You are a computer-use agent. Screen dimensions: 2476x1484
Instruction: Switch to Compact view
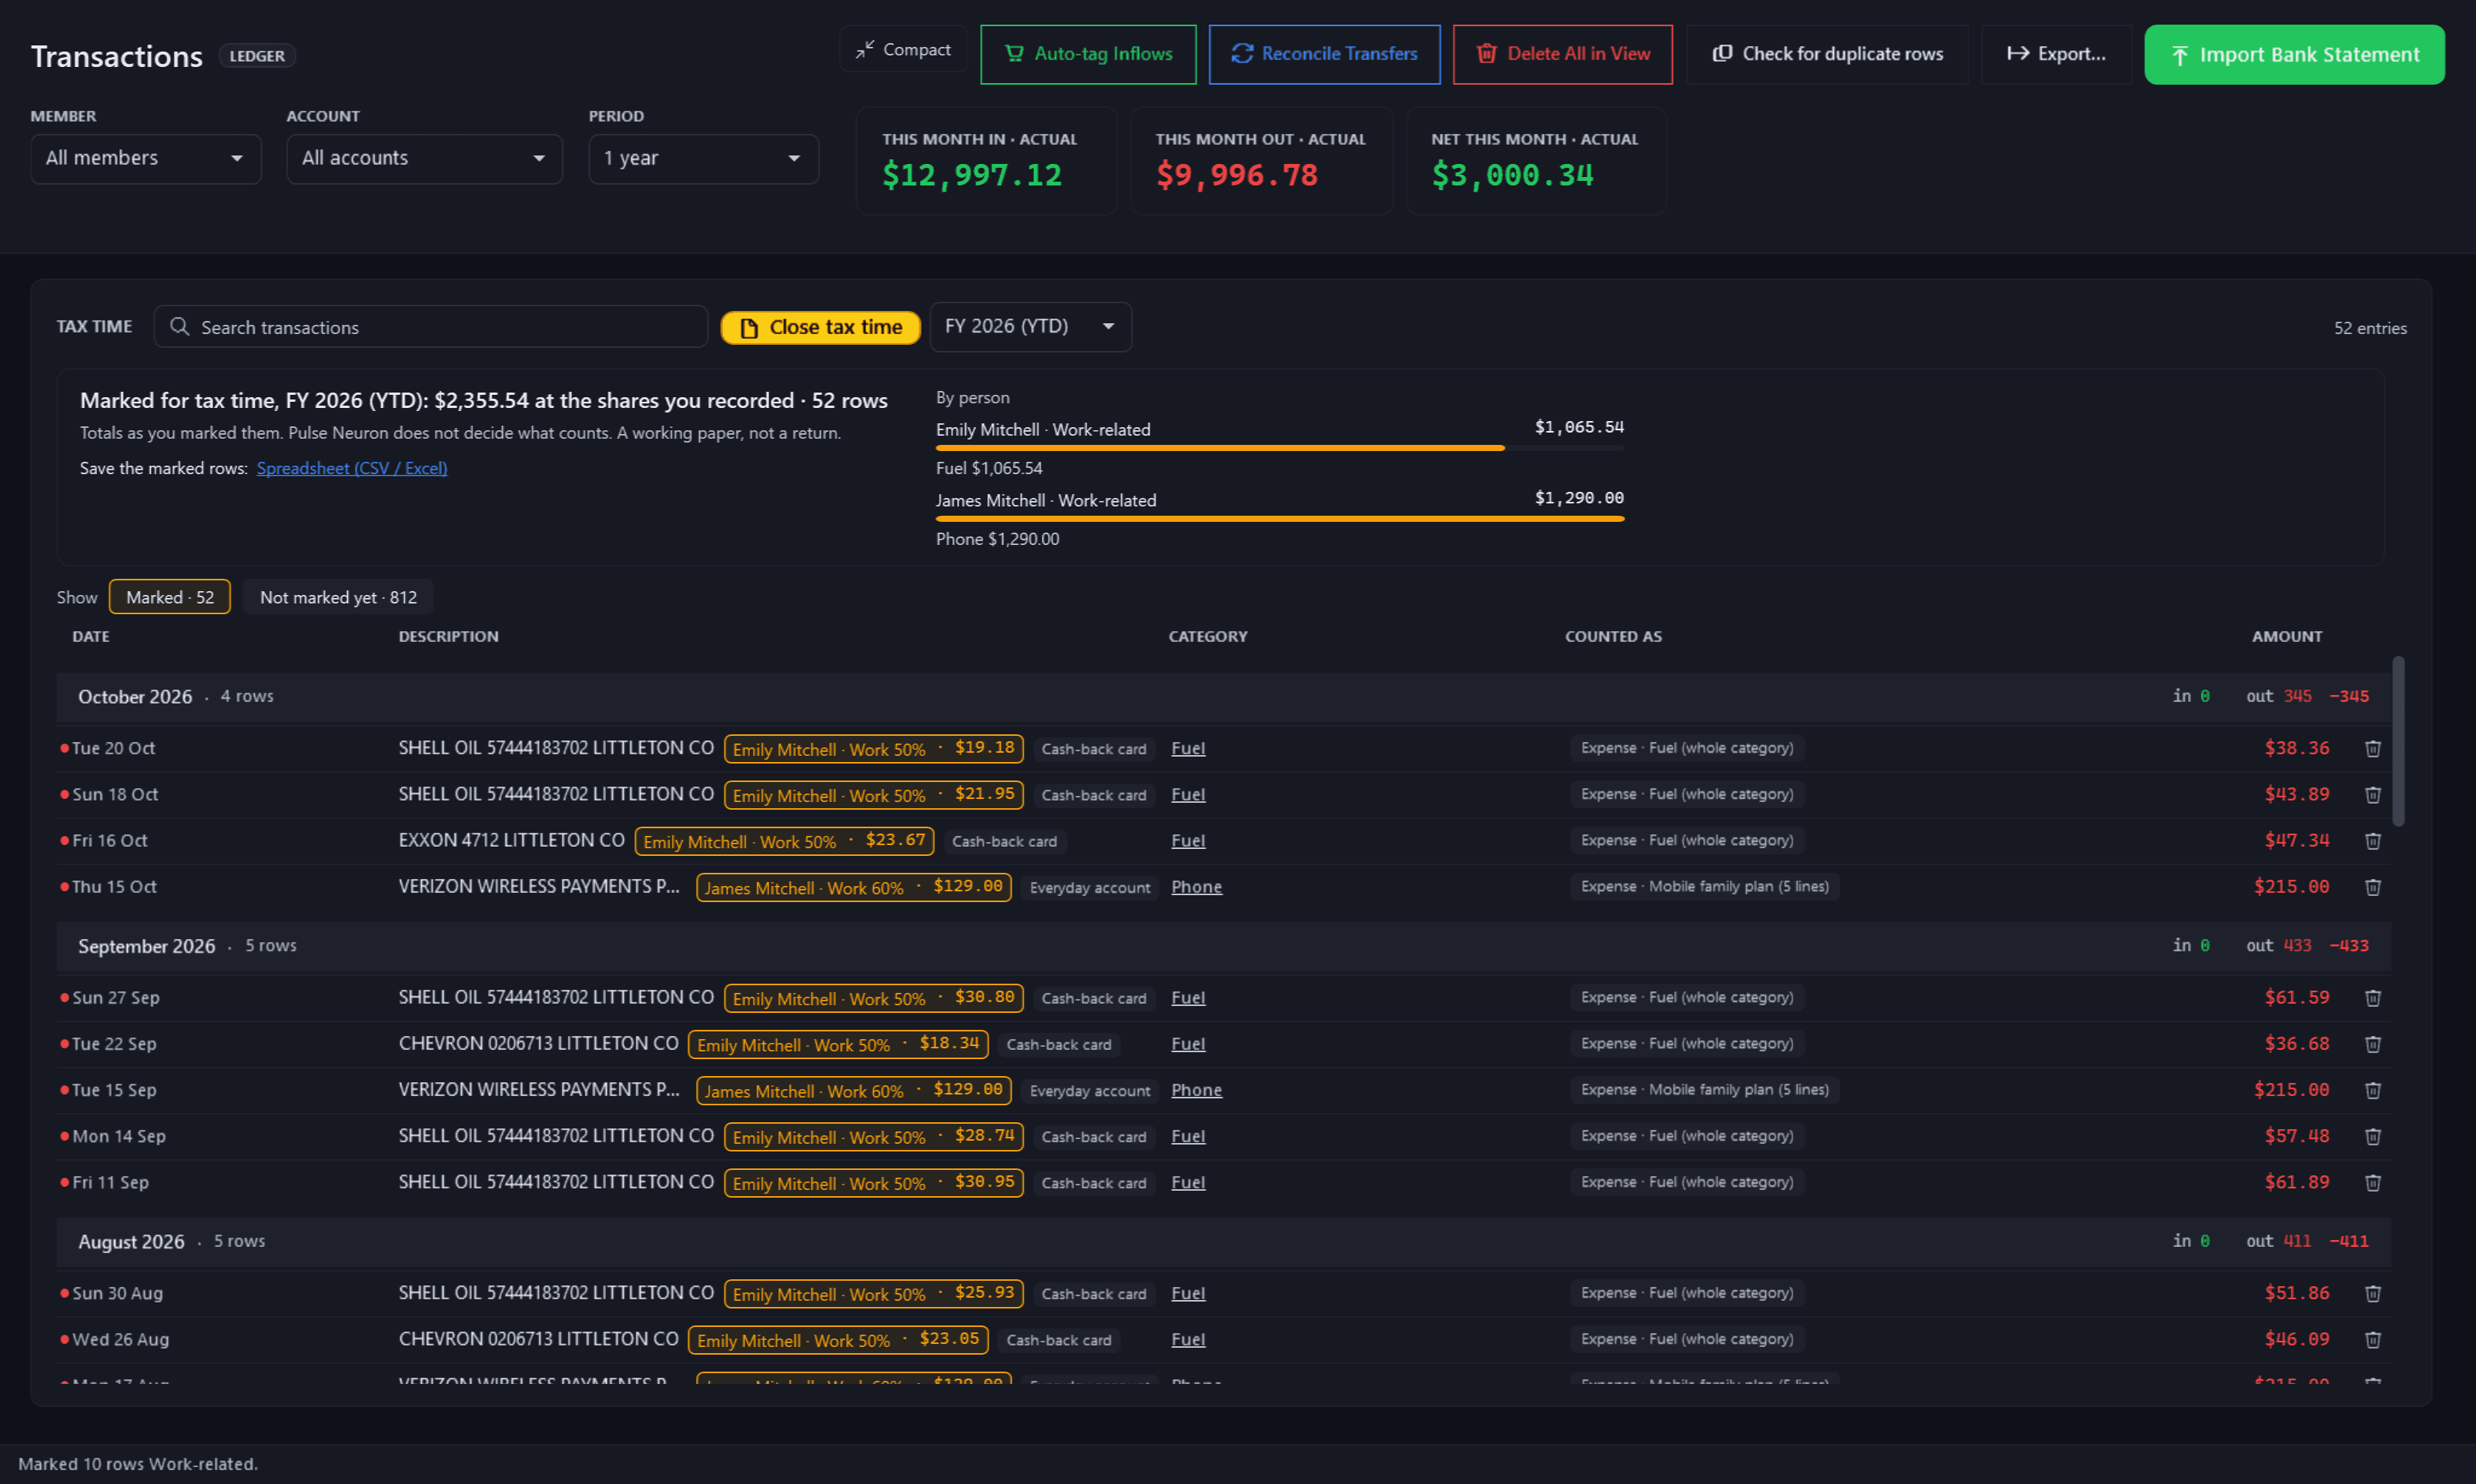(x=903, y=49)
